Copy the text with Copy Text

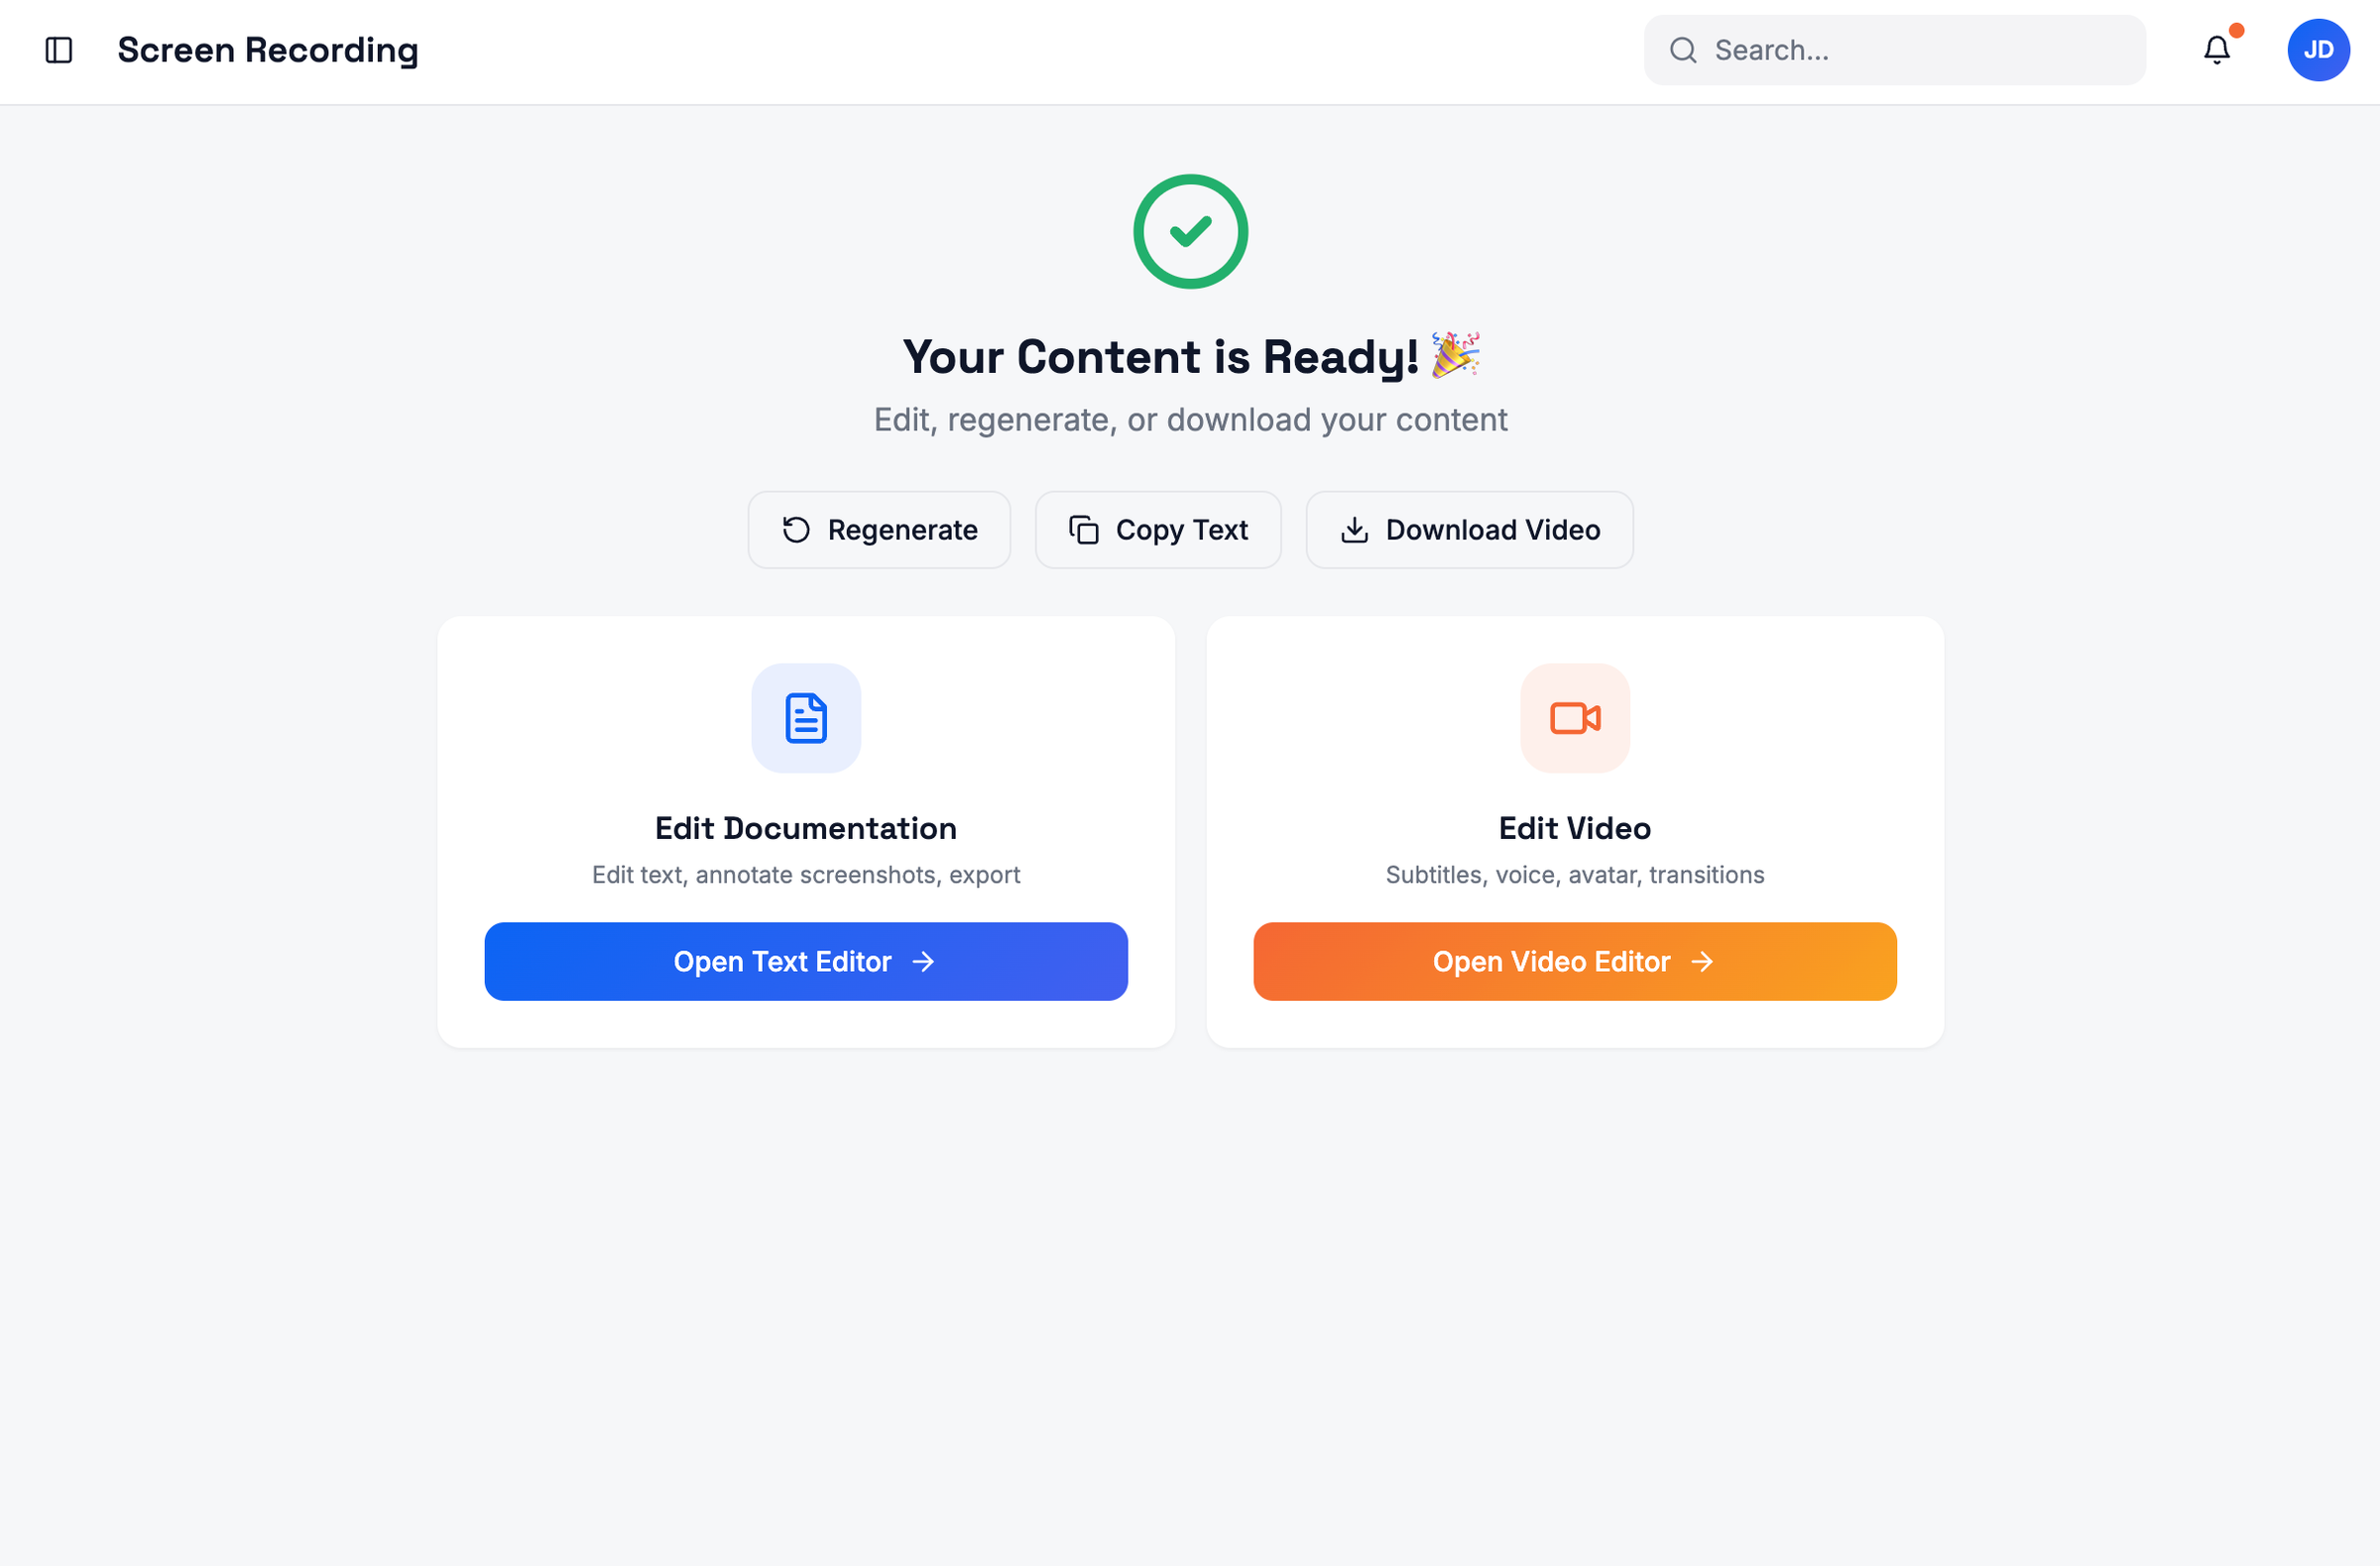[1158, 530]
